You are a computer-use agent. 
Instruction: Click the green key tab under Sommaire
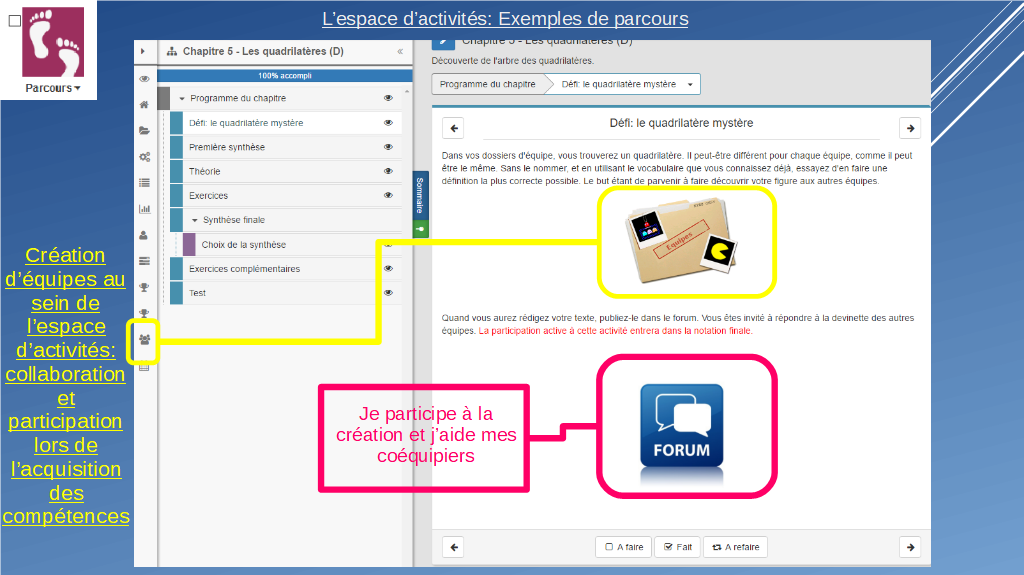(420, 229)
